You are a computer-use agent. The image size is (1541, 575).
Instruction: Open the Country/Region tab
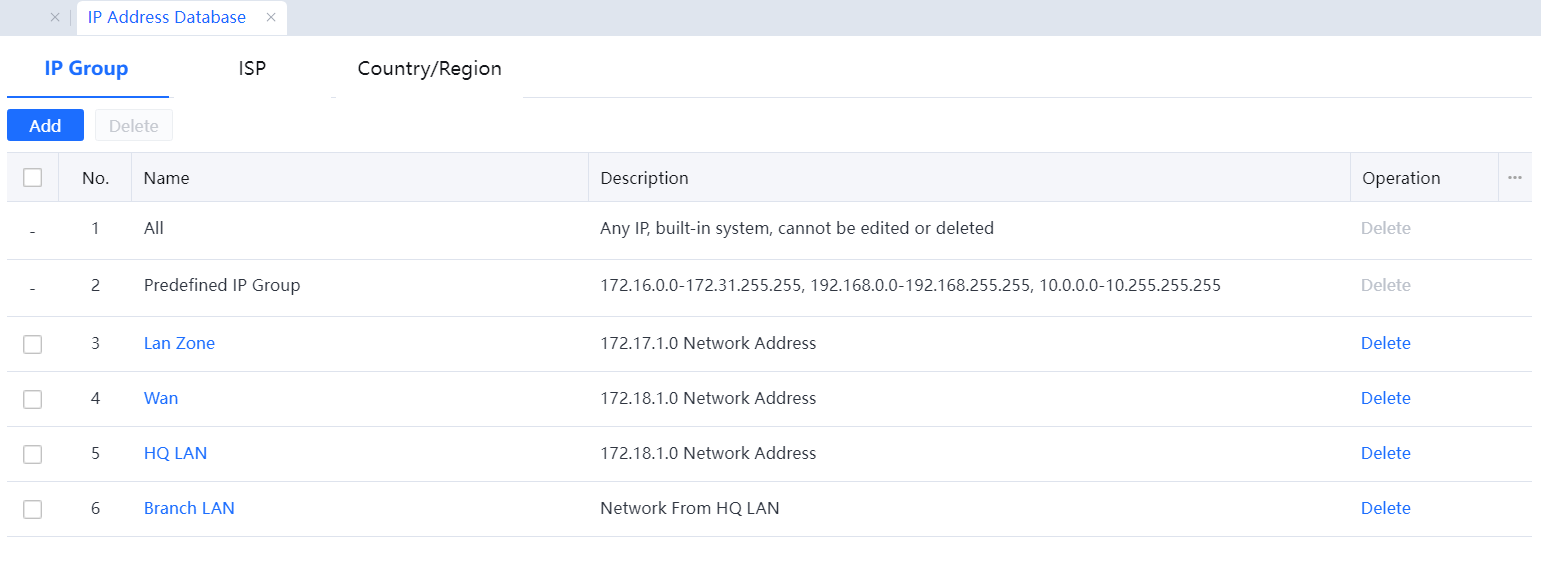[429, 68]
